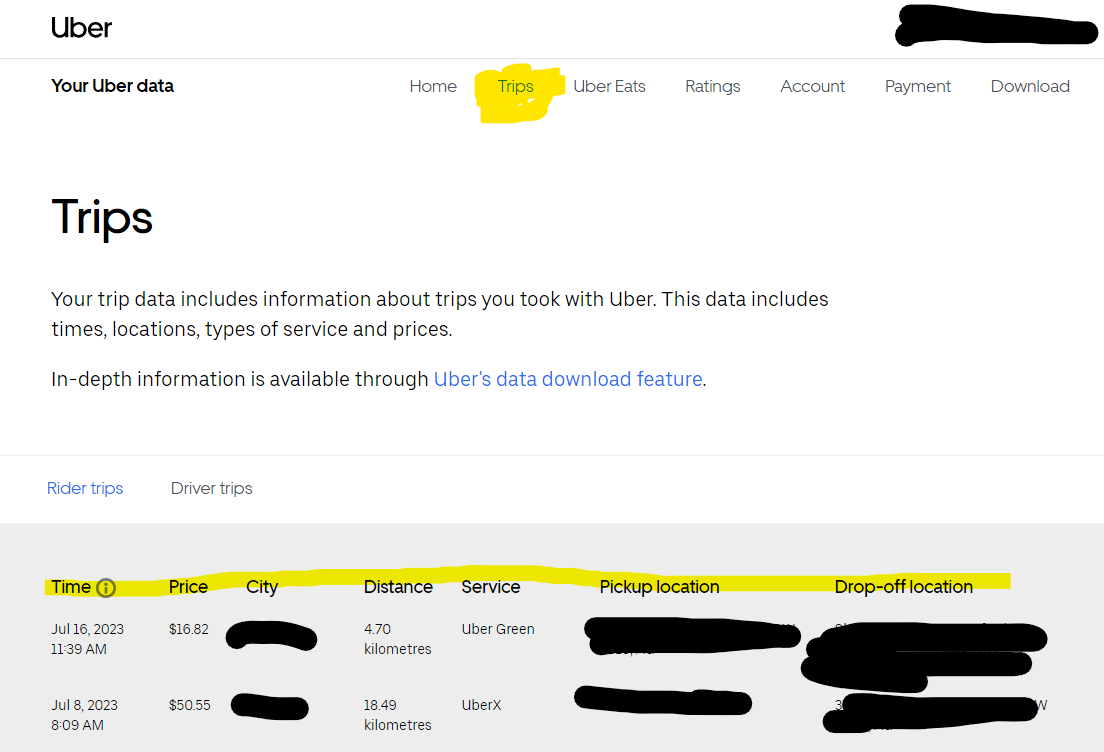Click the 18.49 kilometres distance cell

point(398,715)
